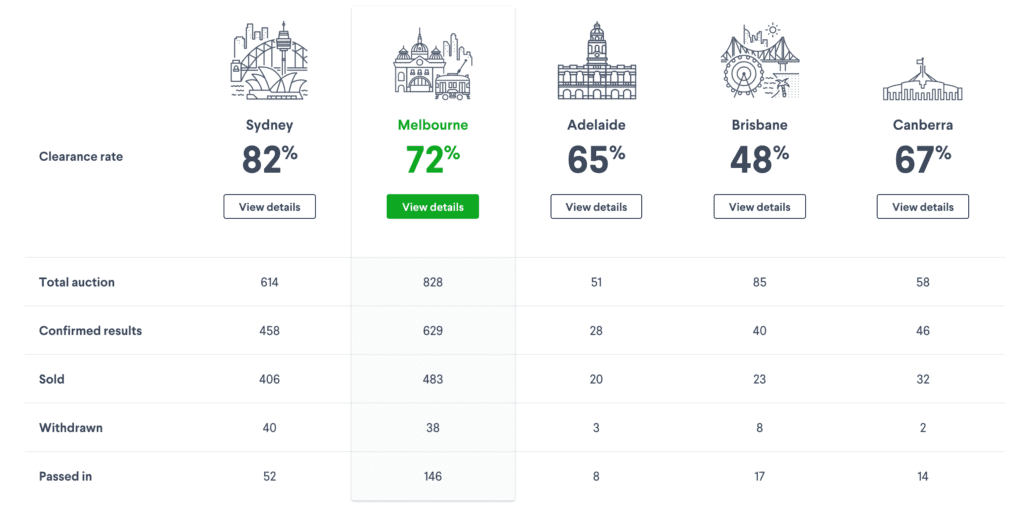
Task: Open View details for Canberra
Action: click(923, 206)
